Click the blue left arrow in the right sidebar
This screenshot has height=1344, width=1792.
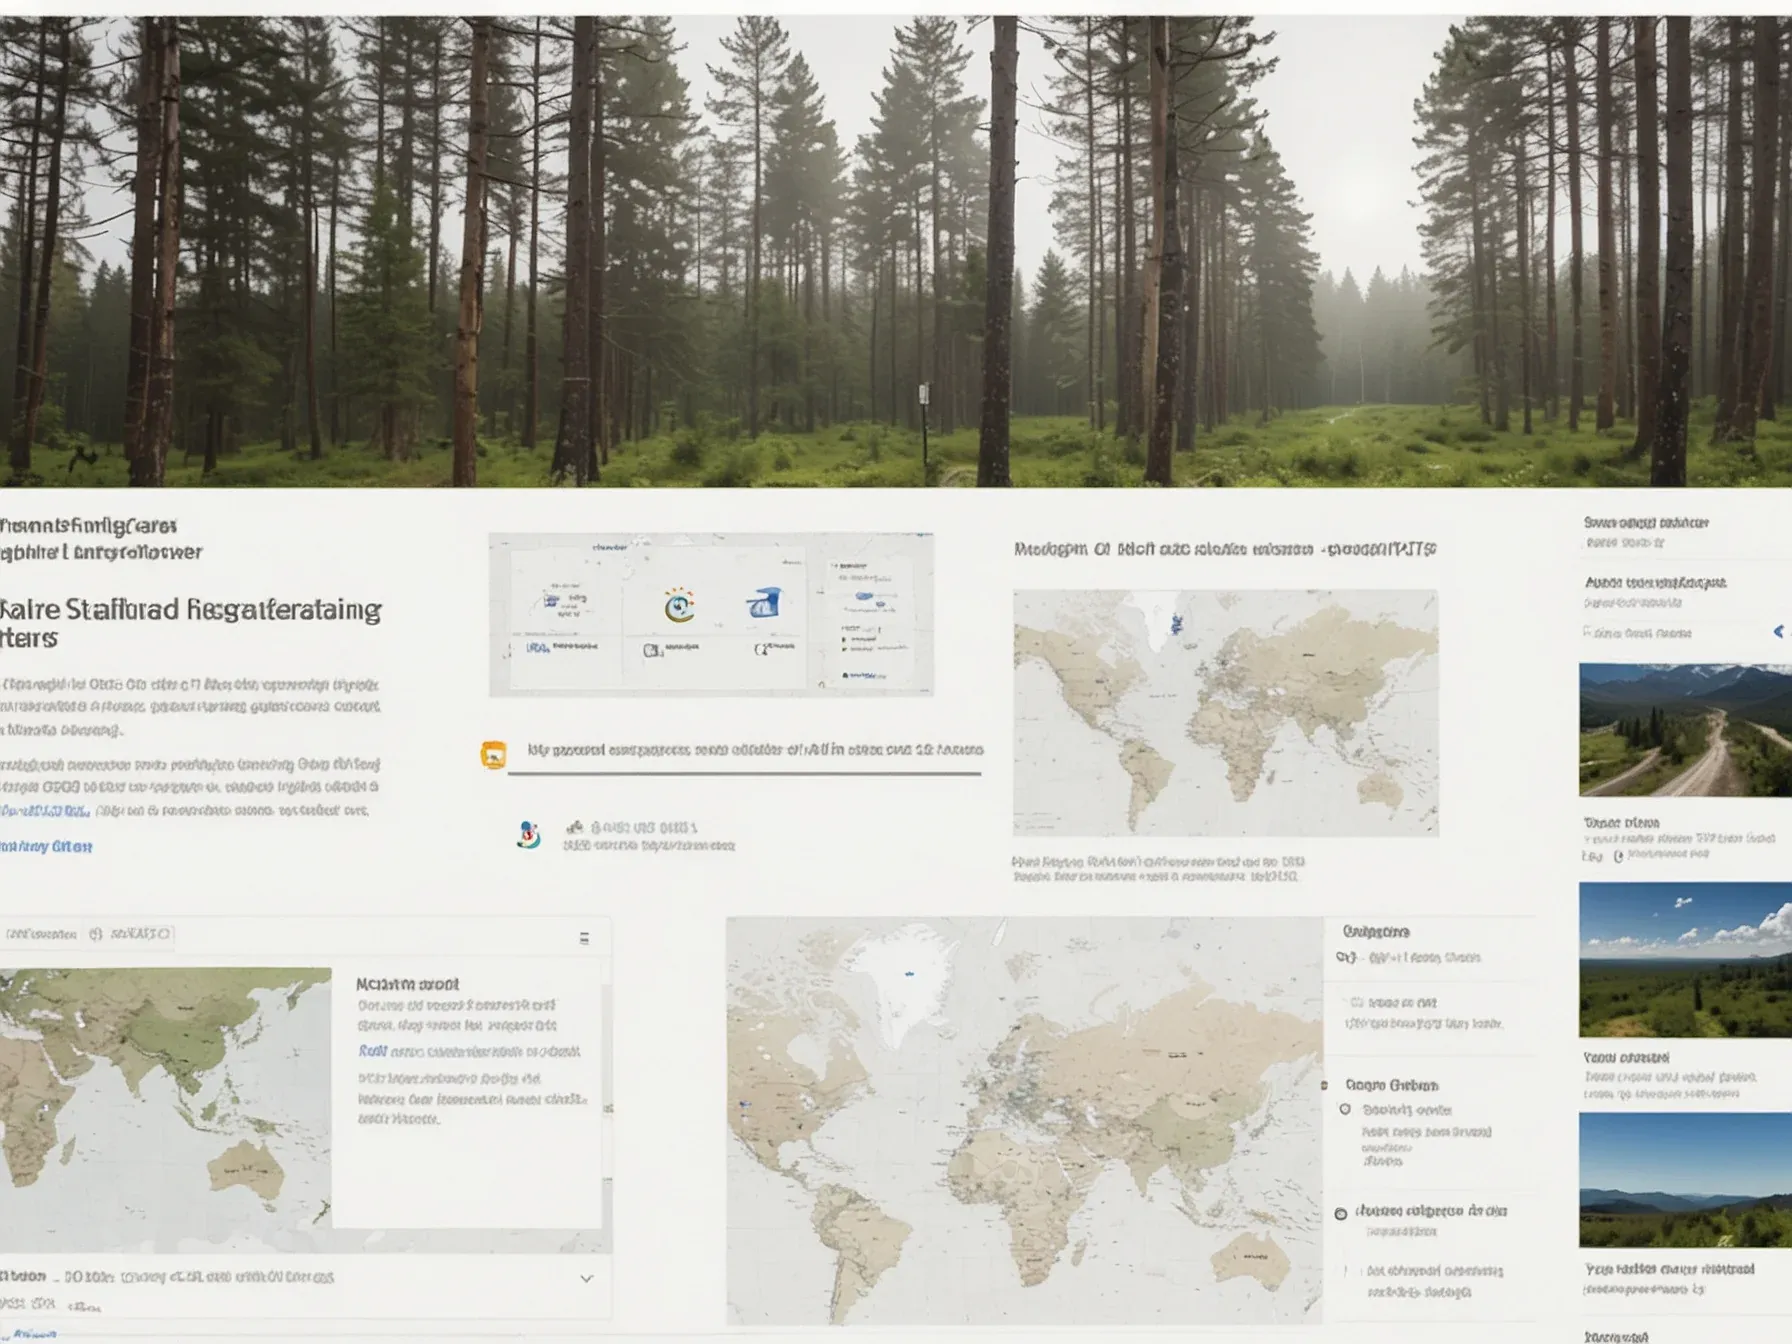click(1778, 631)
